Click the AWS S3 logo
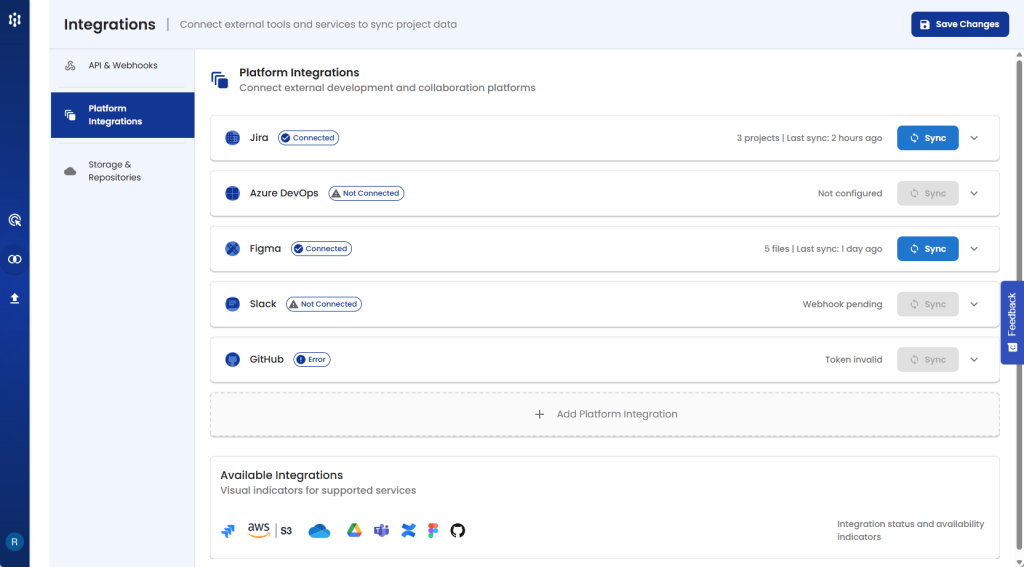The width and height of the screenshot is (1024, 567). [270, 530]
